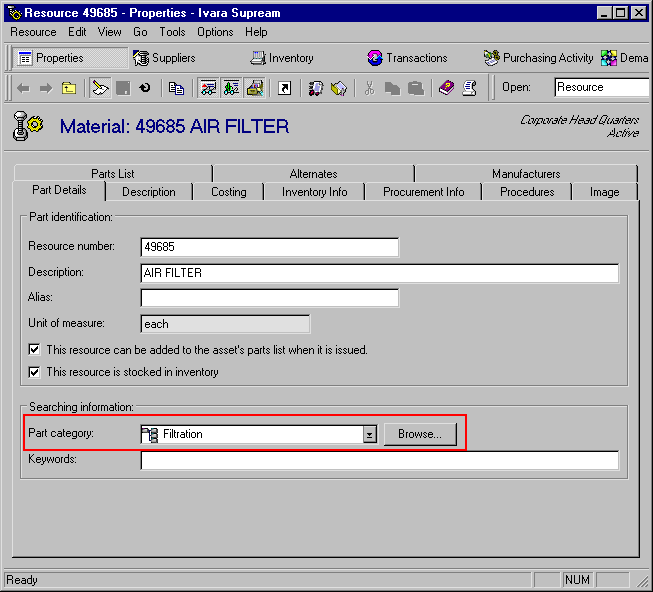Viewport: 653px width, 592px height.
Task: Click the Revert undo arrow icon
Action: pos(145,88)
